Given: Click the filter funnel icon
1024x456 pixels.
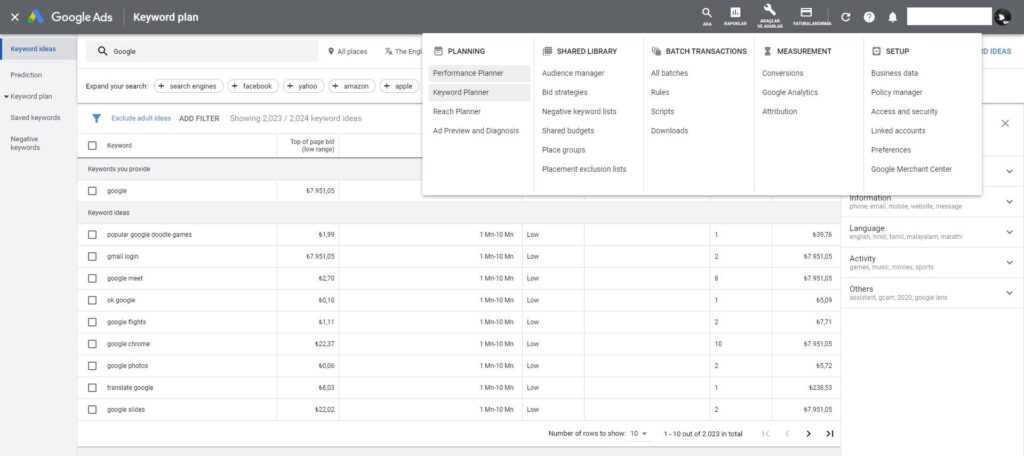Looking at the screenshot, I should point(97,118).
